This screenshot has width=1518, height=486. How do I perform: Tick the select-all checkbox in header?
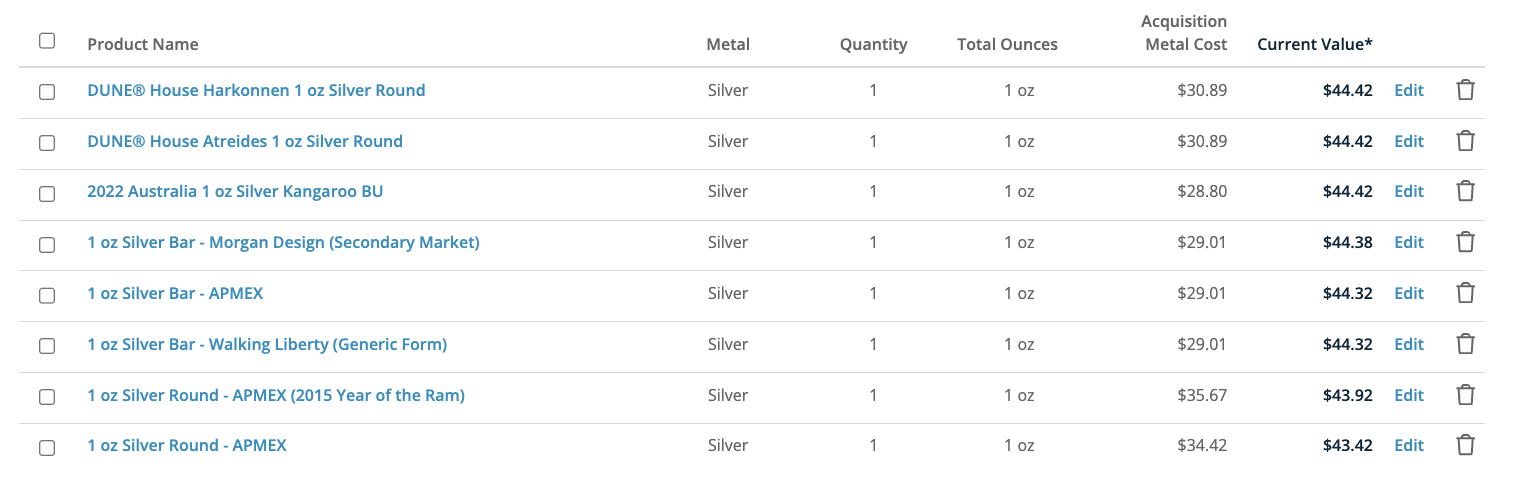[47, 41]
